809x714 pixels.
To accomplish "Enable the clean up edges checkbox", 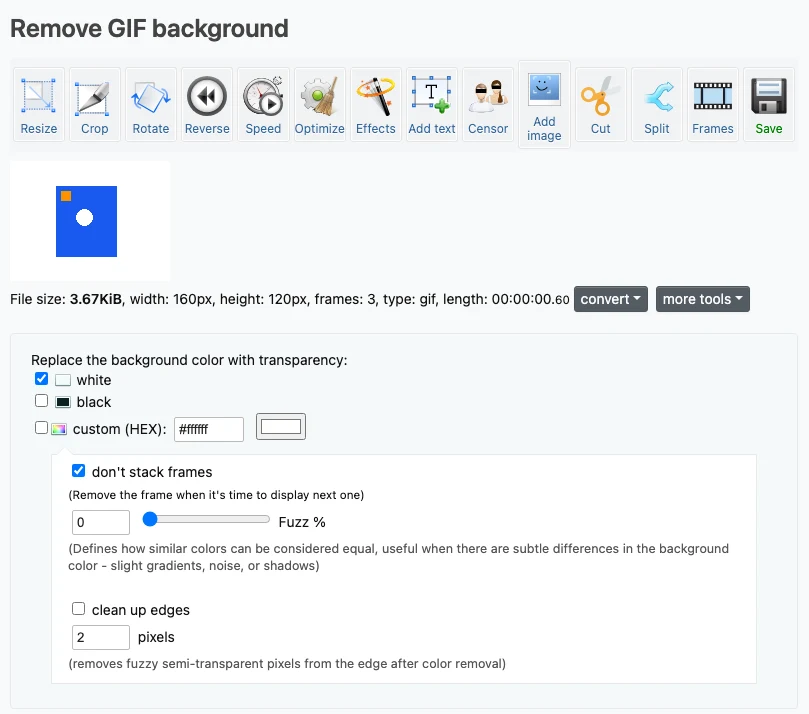I will [x=78, y=609].
